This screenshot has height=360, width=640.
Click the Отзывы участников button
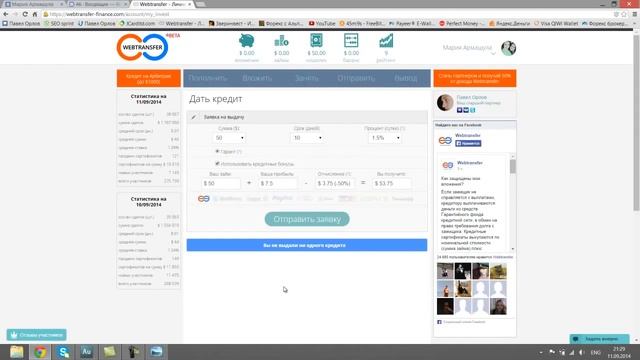(x=37, y=335)
